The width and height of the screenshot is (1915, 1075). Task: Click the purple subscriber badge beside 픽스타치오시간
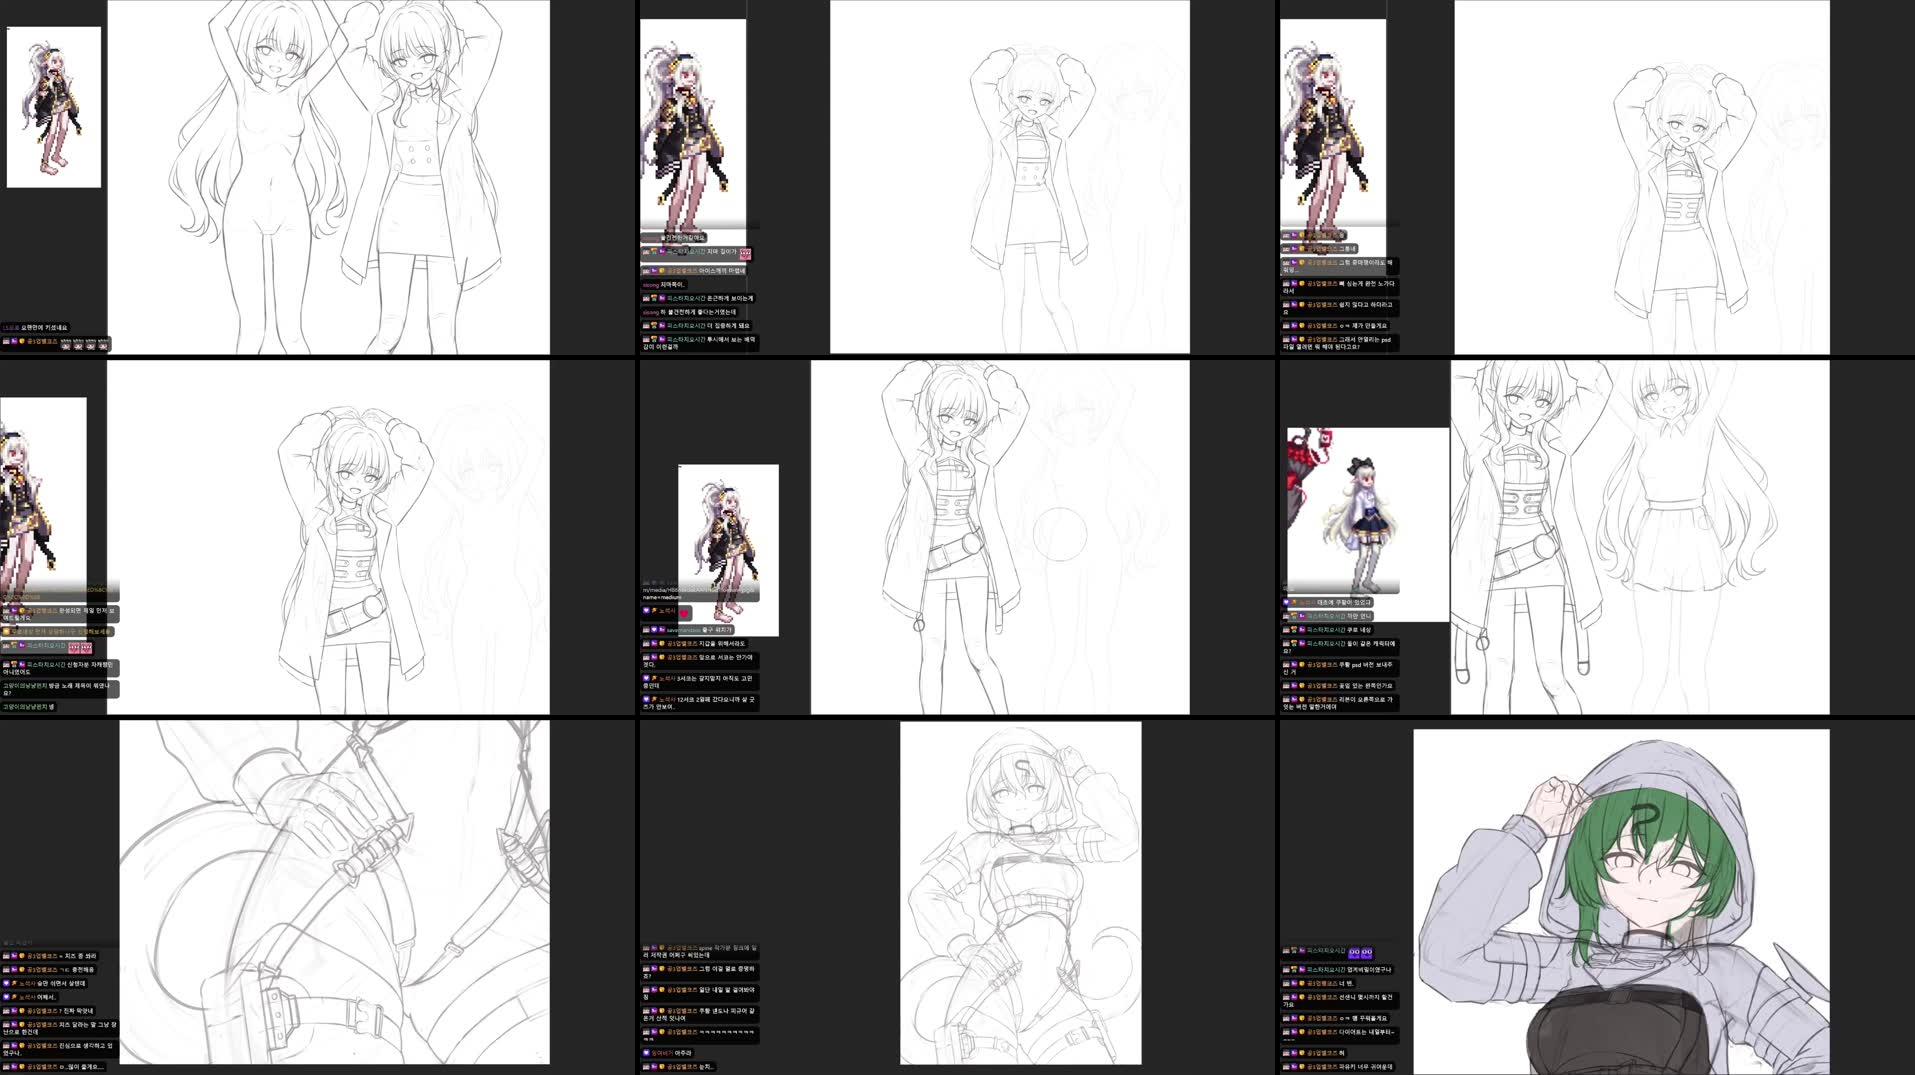[662, 298]
